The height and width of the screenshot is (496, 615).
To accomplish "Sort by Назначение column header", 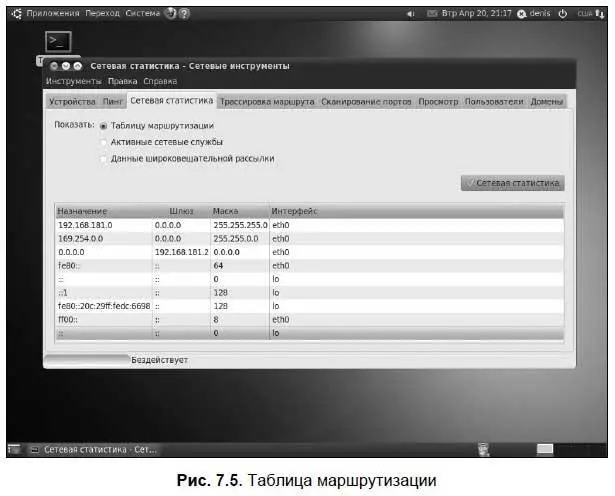I will (x=104, y=211).
